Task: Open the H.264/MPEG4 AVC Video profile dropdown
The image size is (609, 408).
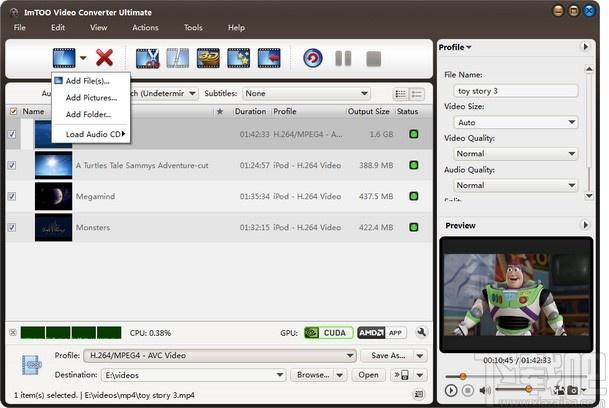Action: [x=220, y=356]
